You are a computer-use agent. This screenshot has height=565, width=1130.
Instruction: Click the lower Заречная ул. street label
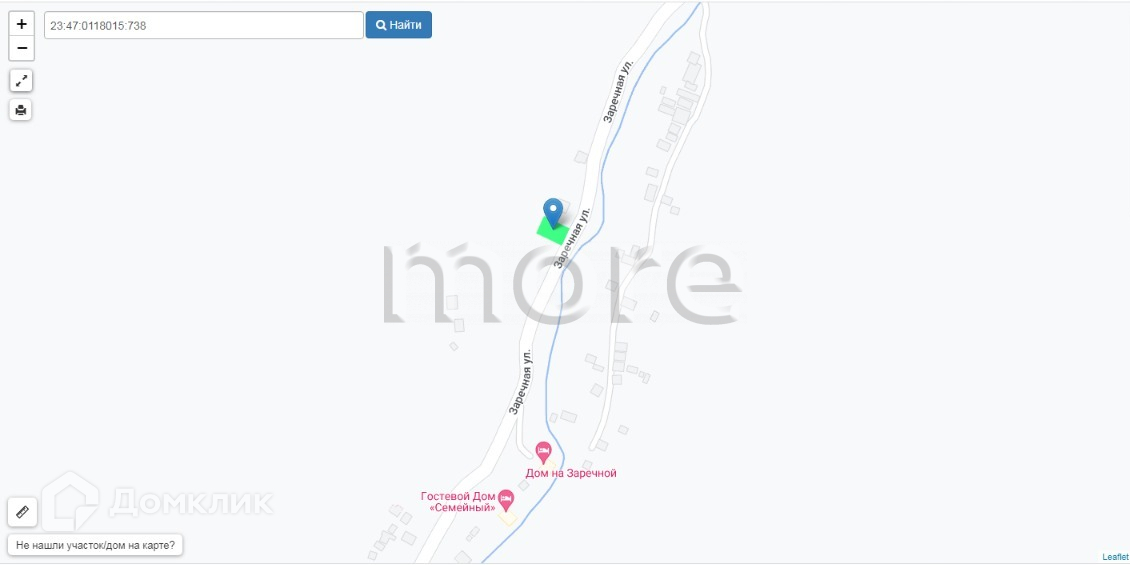[x=522, y=382]
